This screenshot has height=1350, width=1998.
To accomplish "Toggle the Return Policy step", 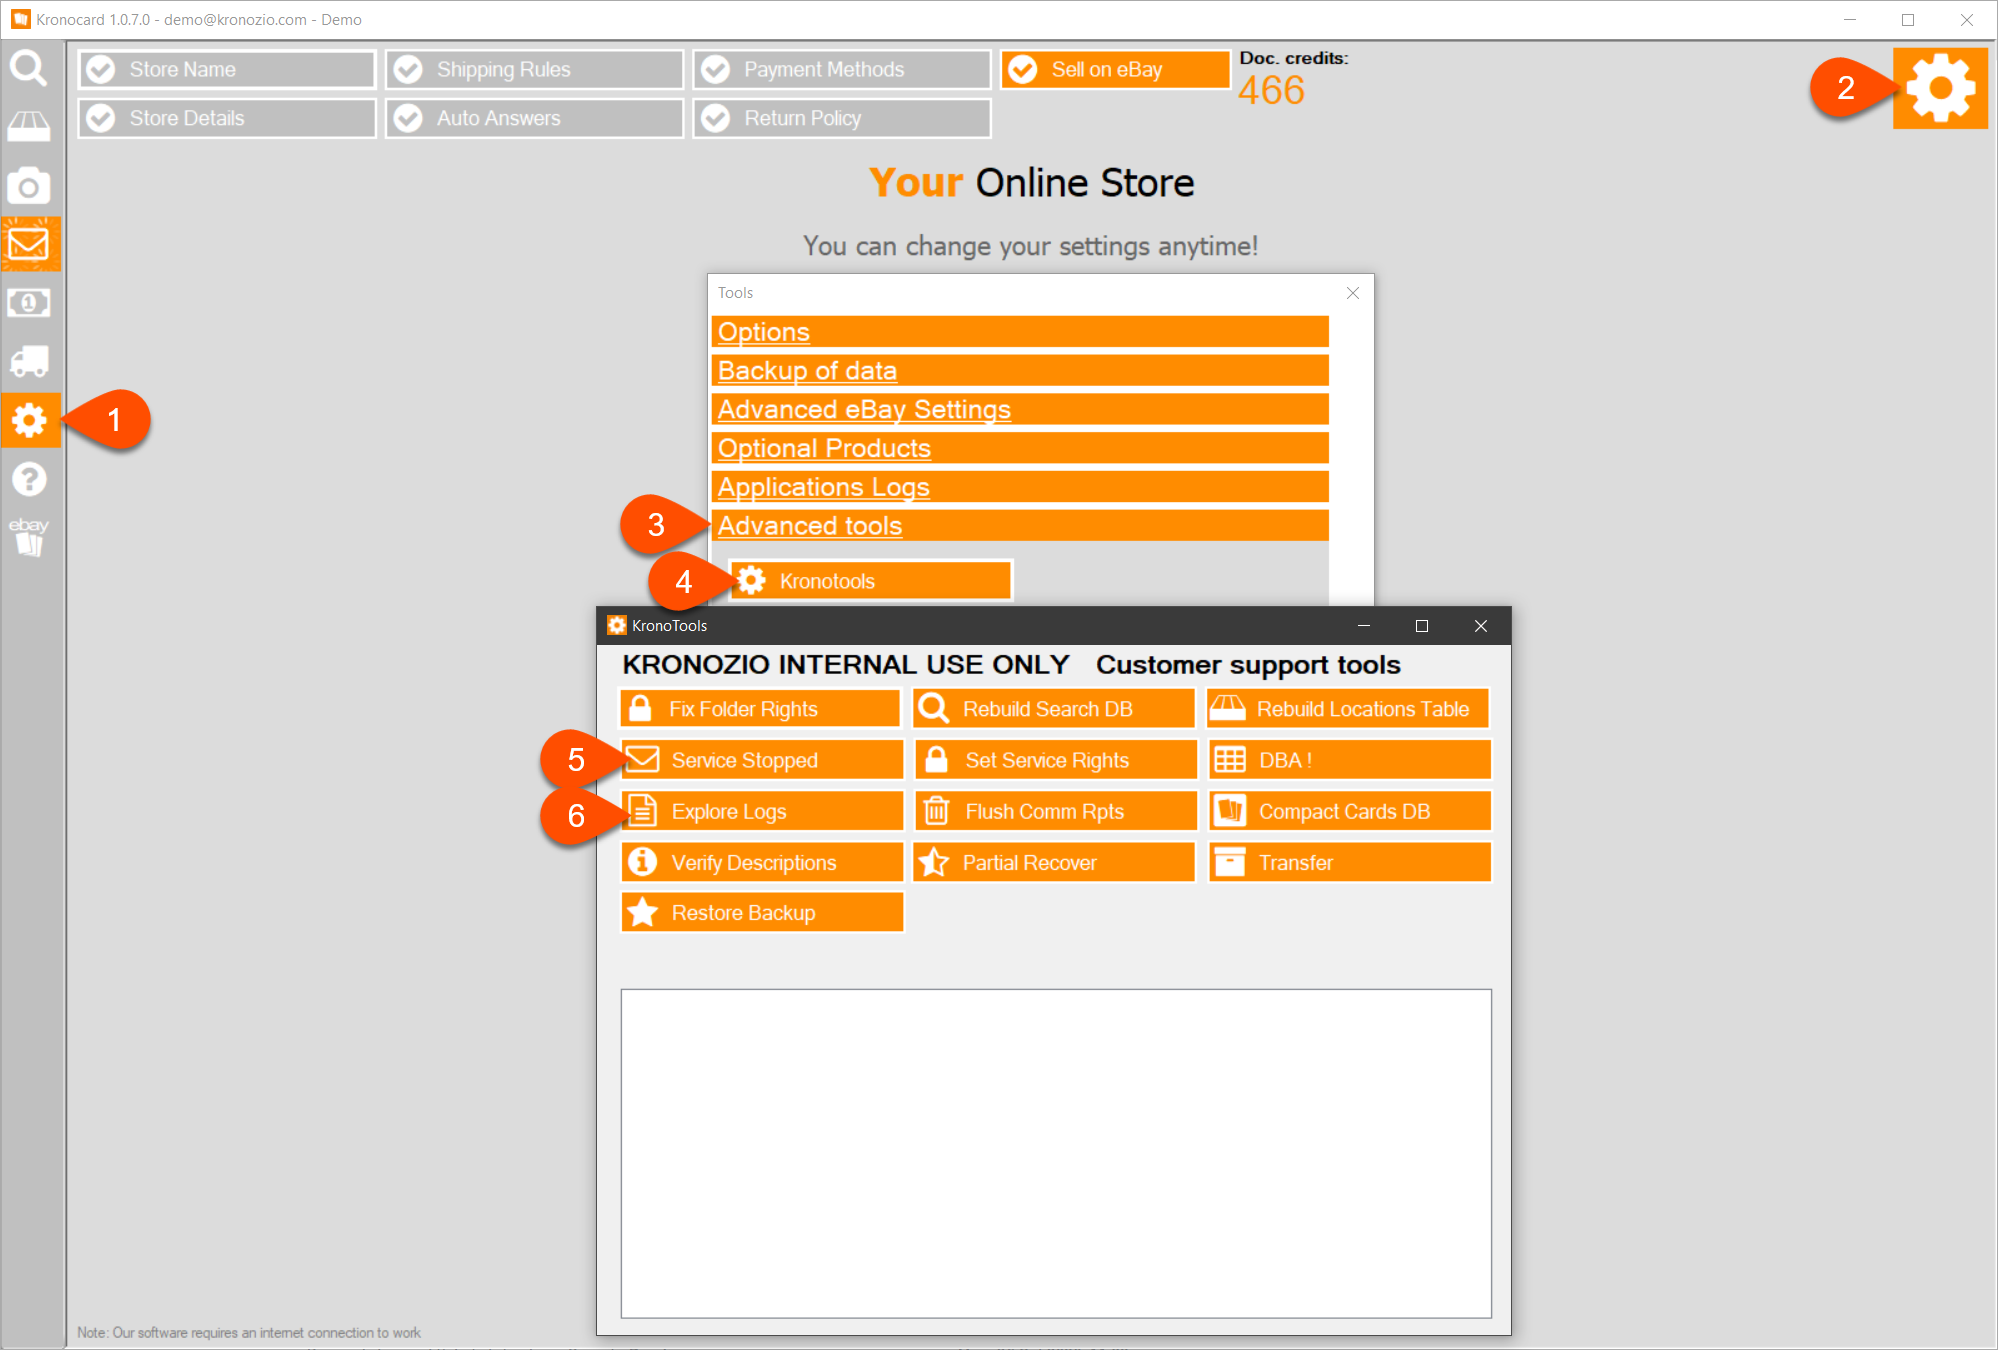I will (x=842, y=118).
